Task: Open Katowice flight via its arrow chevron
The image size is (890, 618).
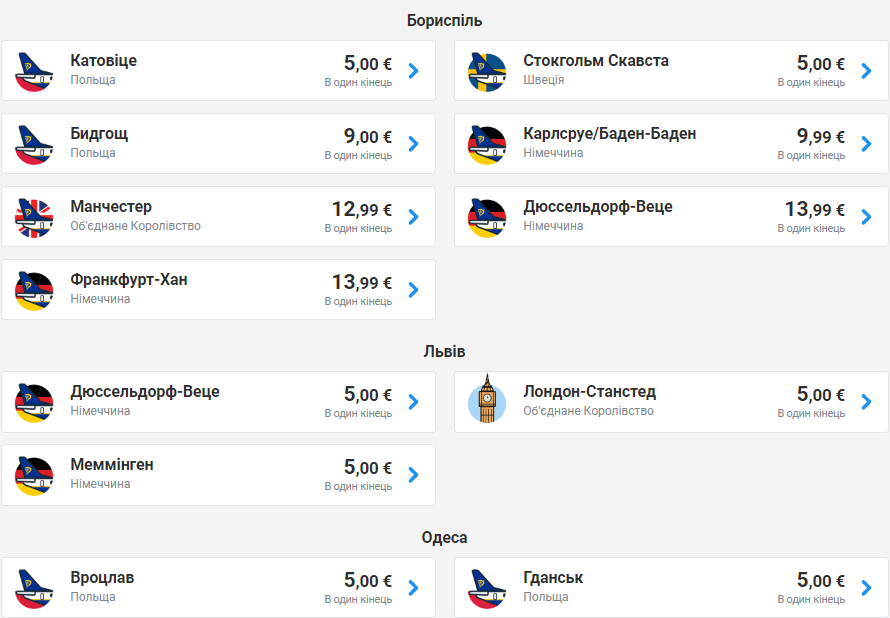Action: click(413, 71)
